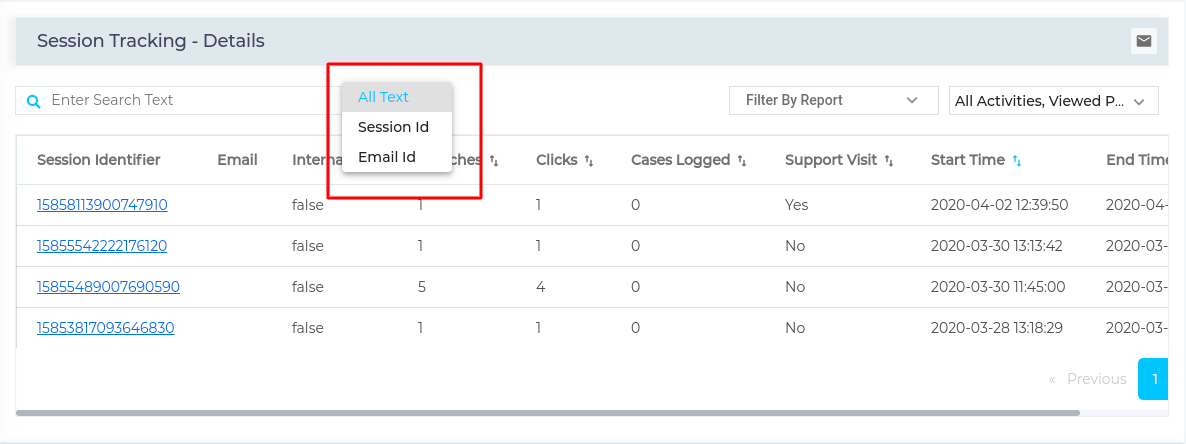This screenshot has width=1186, height=444.
Task: Select All Text search option
Action: [x=384, y=97]
